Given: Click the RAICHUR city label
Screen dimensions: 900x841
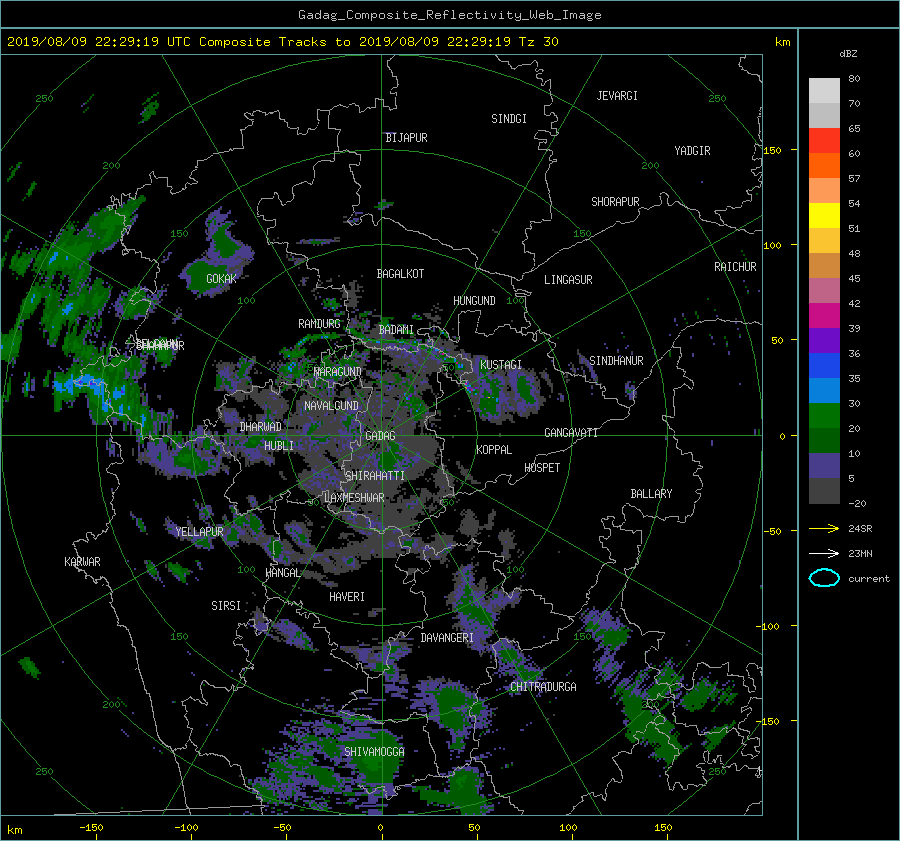Looking at the screenshot, I should tap(735, 267).
